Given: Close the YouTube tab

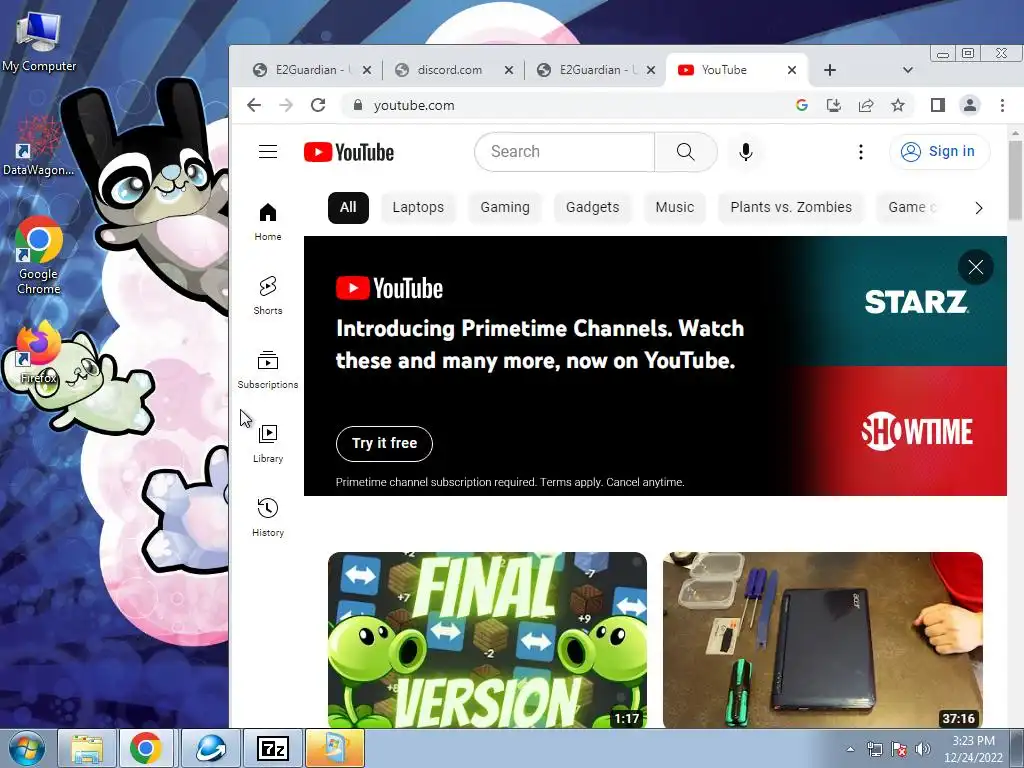Looking at the screenshot, I should [x=792, y=70].
